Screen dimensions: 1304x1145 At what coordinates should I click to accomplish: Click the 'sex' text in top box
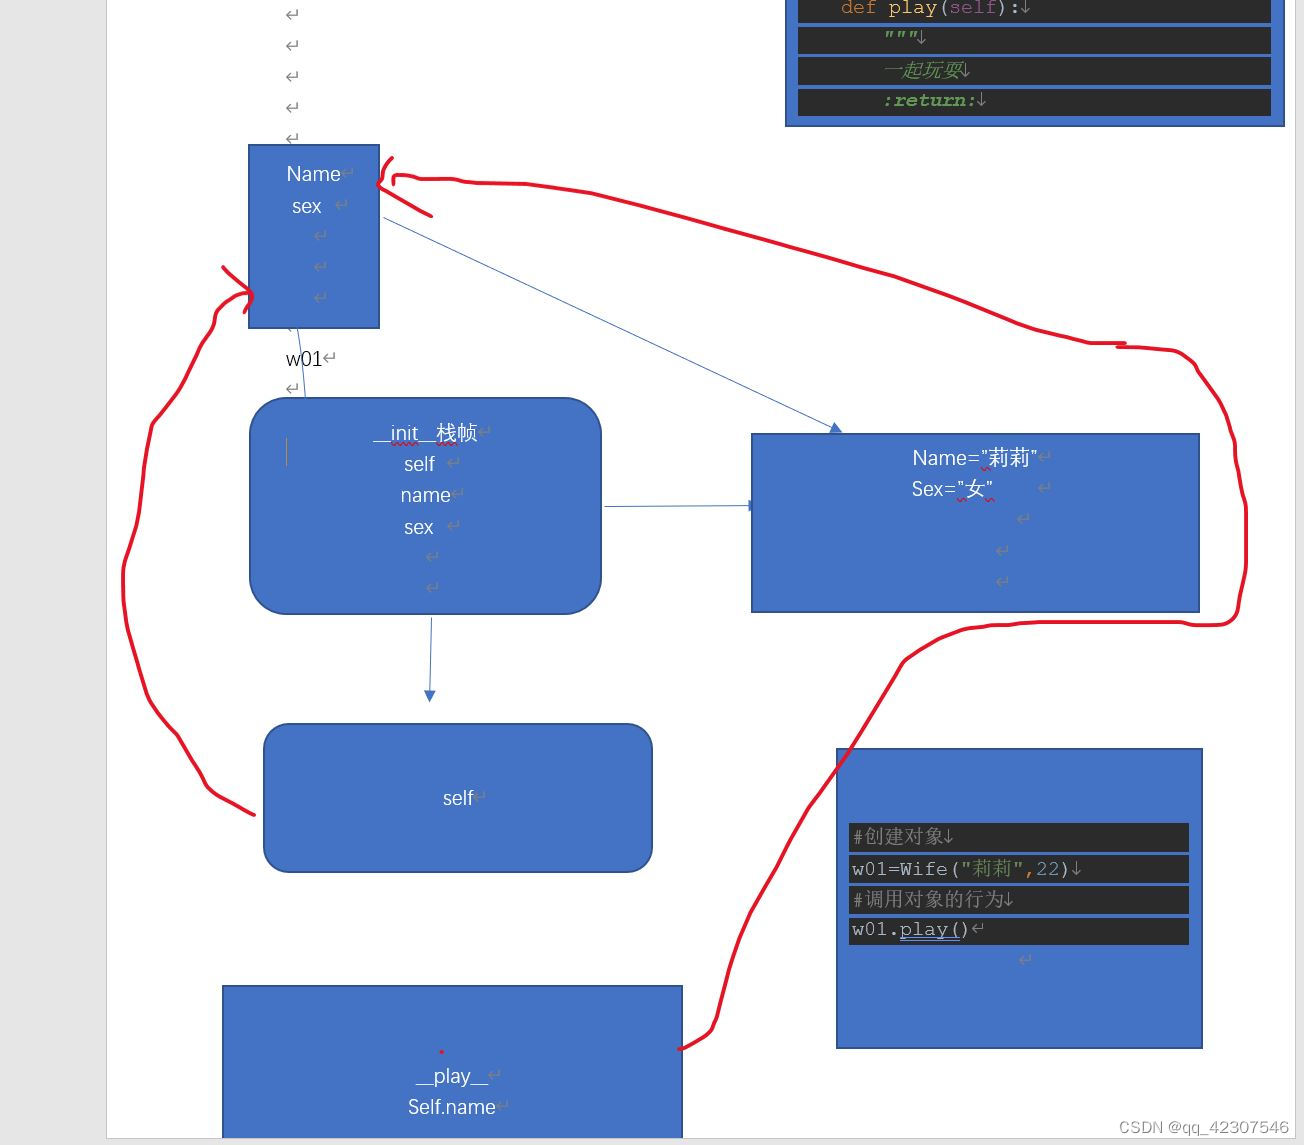[x=306, y=207]
